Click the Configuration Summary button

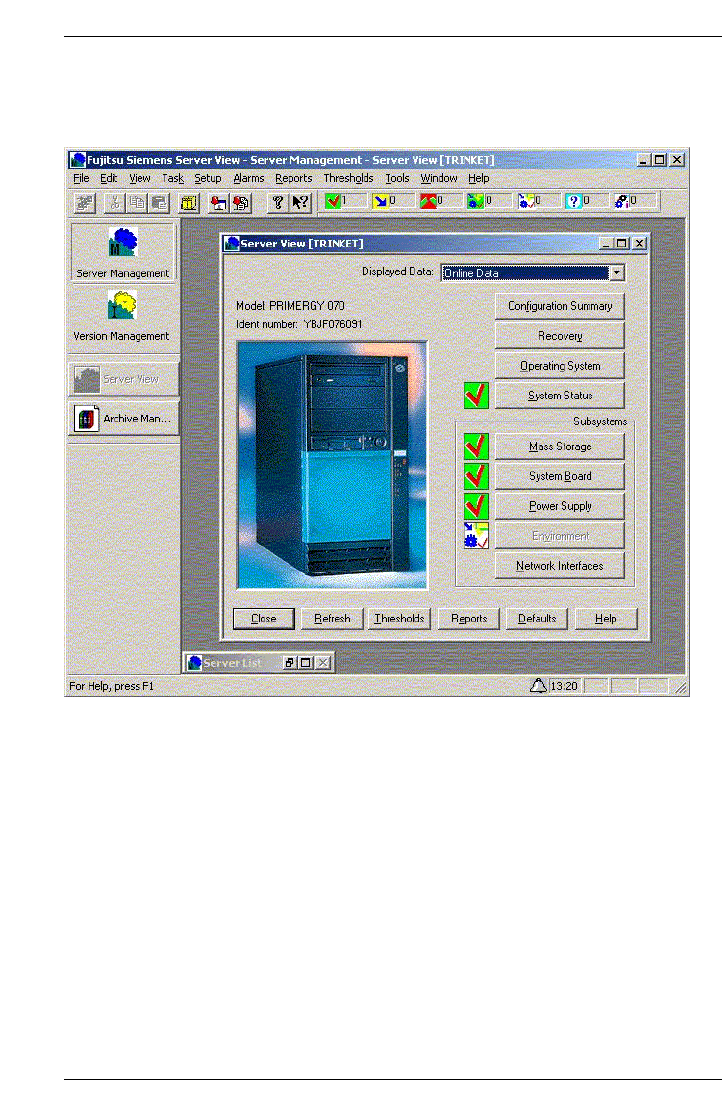click(x=560, y=306)
